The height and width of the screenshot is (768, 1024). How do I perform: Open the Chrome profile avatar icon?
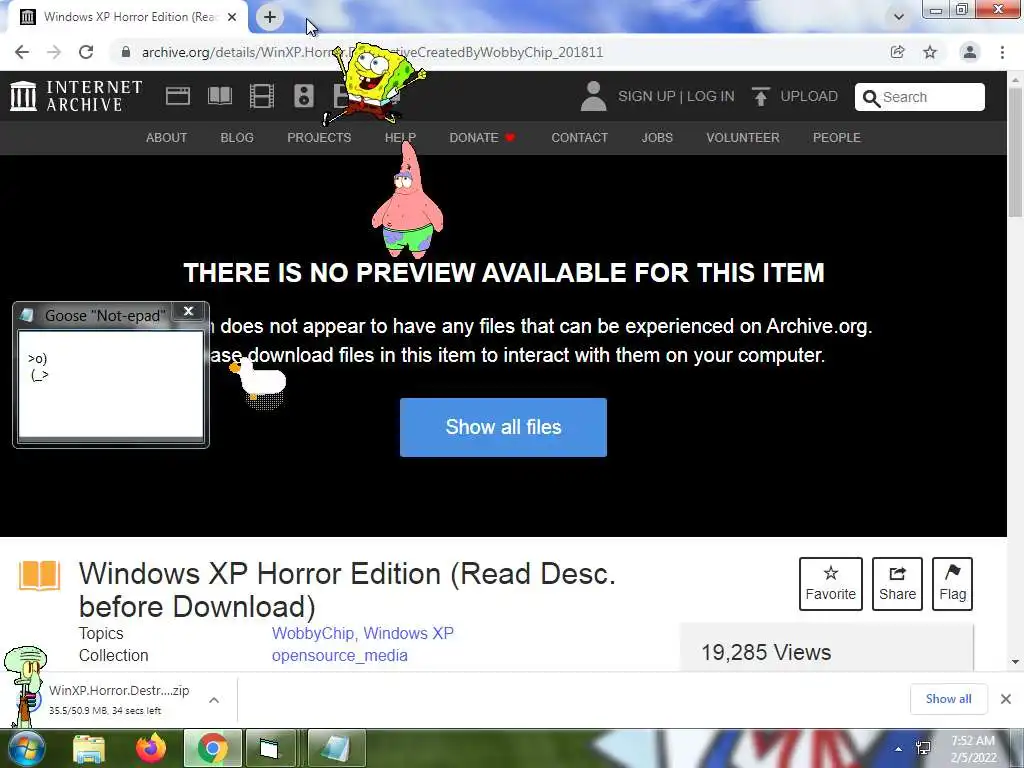click(970, 52)
